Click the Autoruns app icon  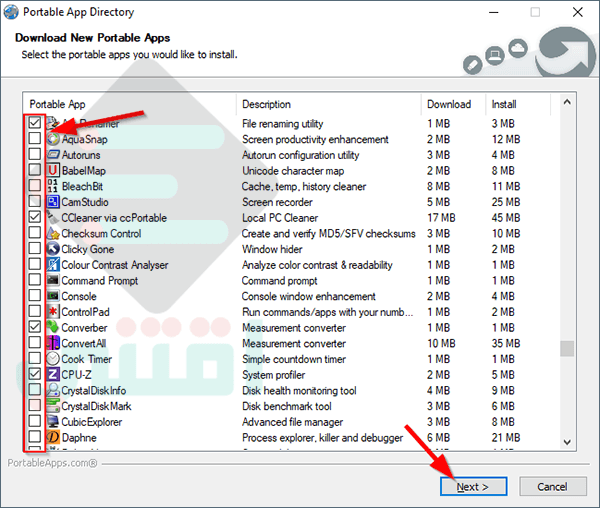(x=53, y=155)
